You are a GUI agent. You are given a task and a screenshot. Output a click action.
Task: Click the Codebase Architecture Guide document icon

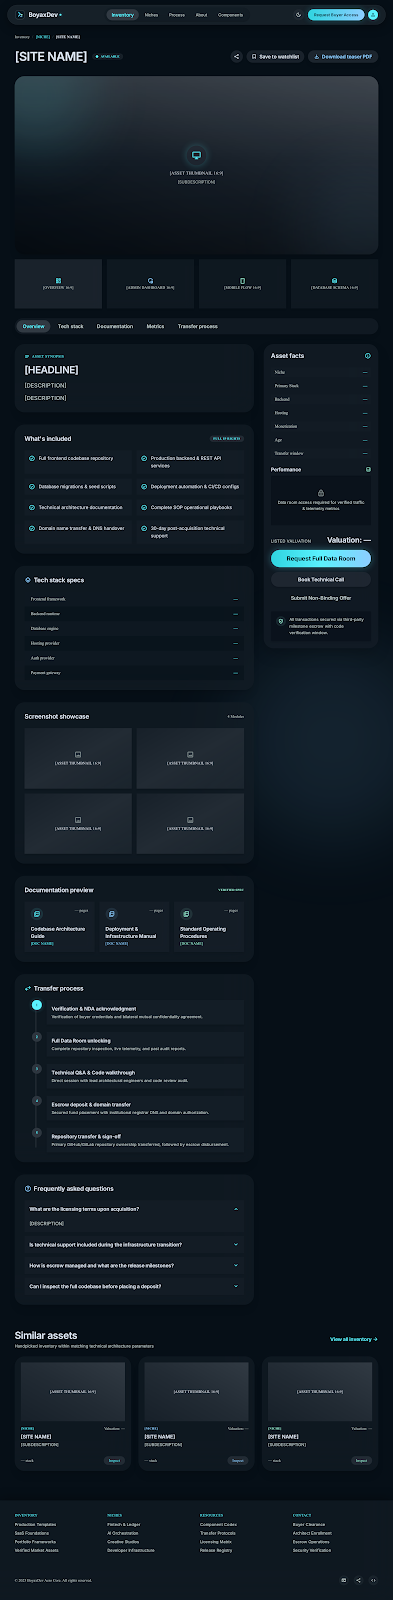(37, 914)
